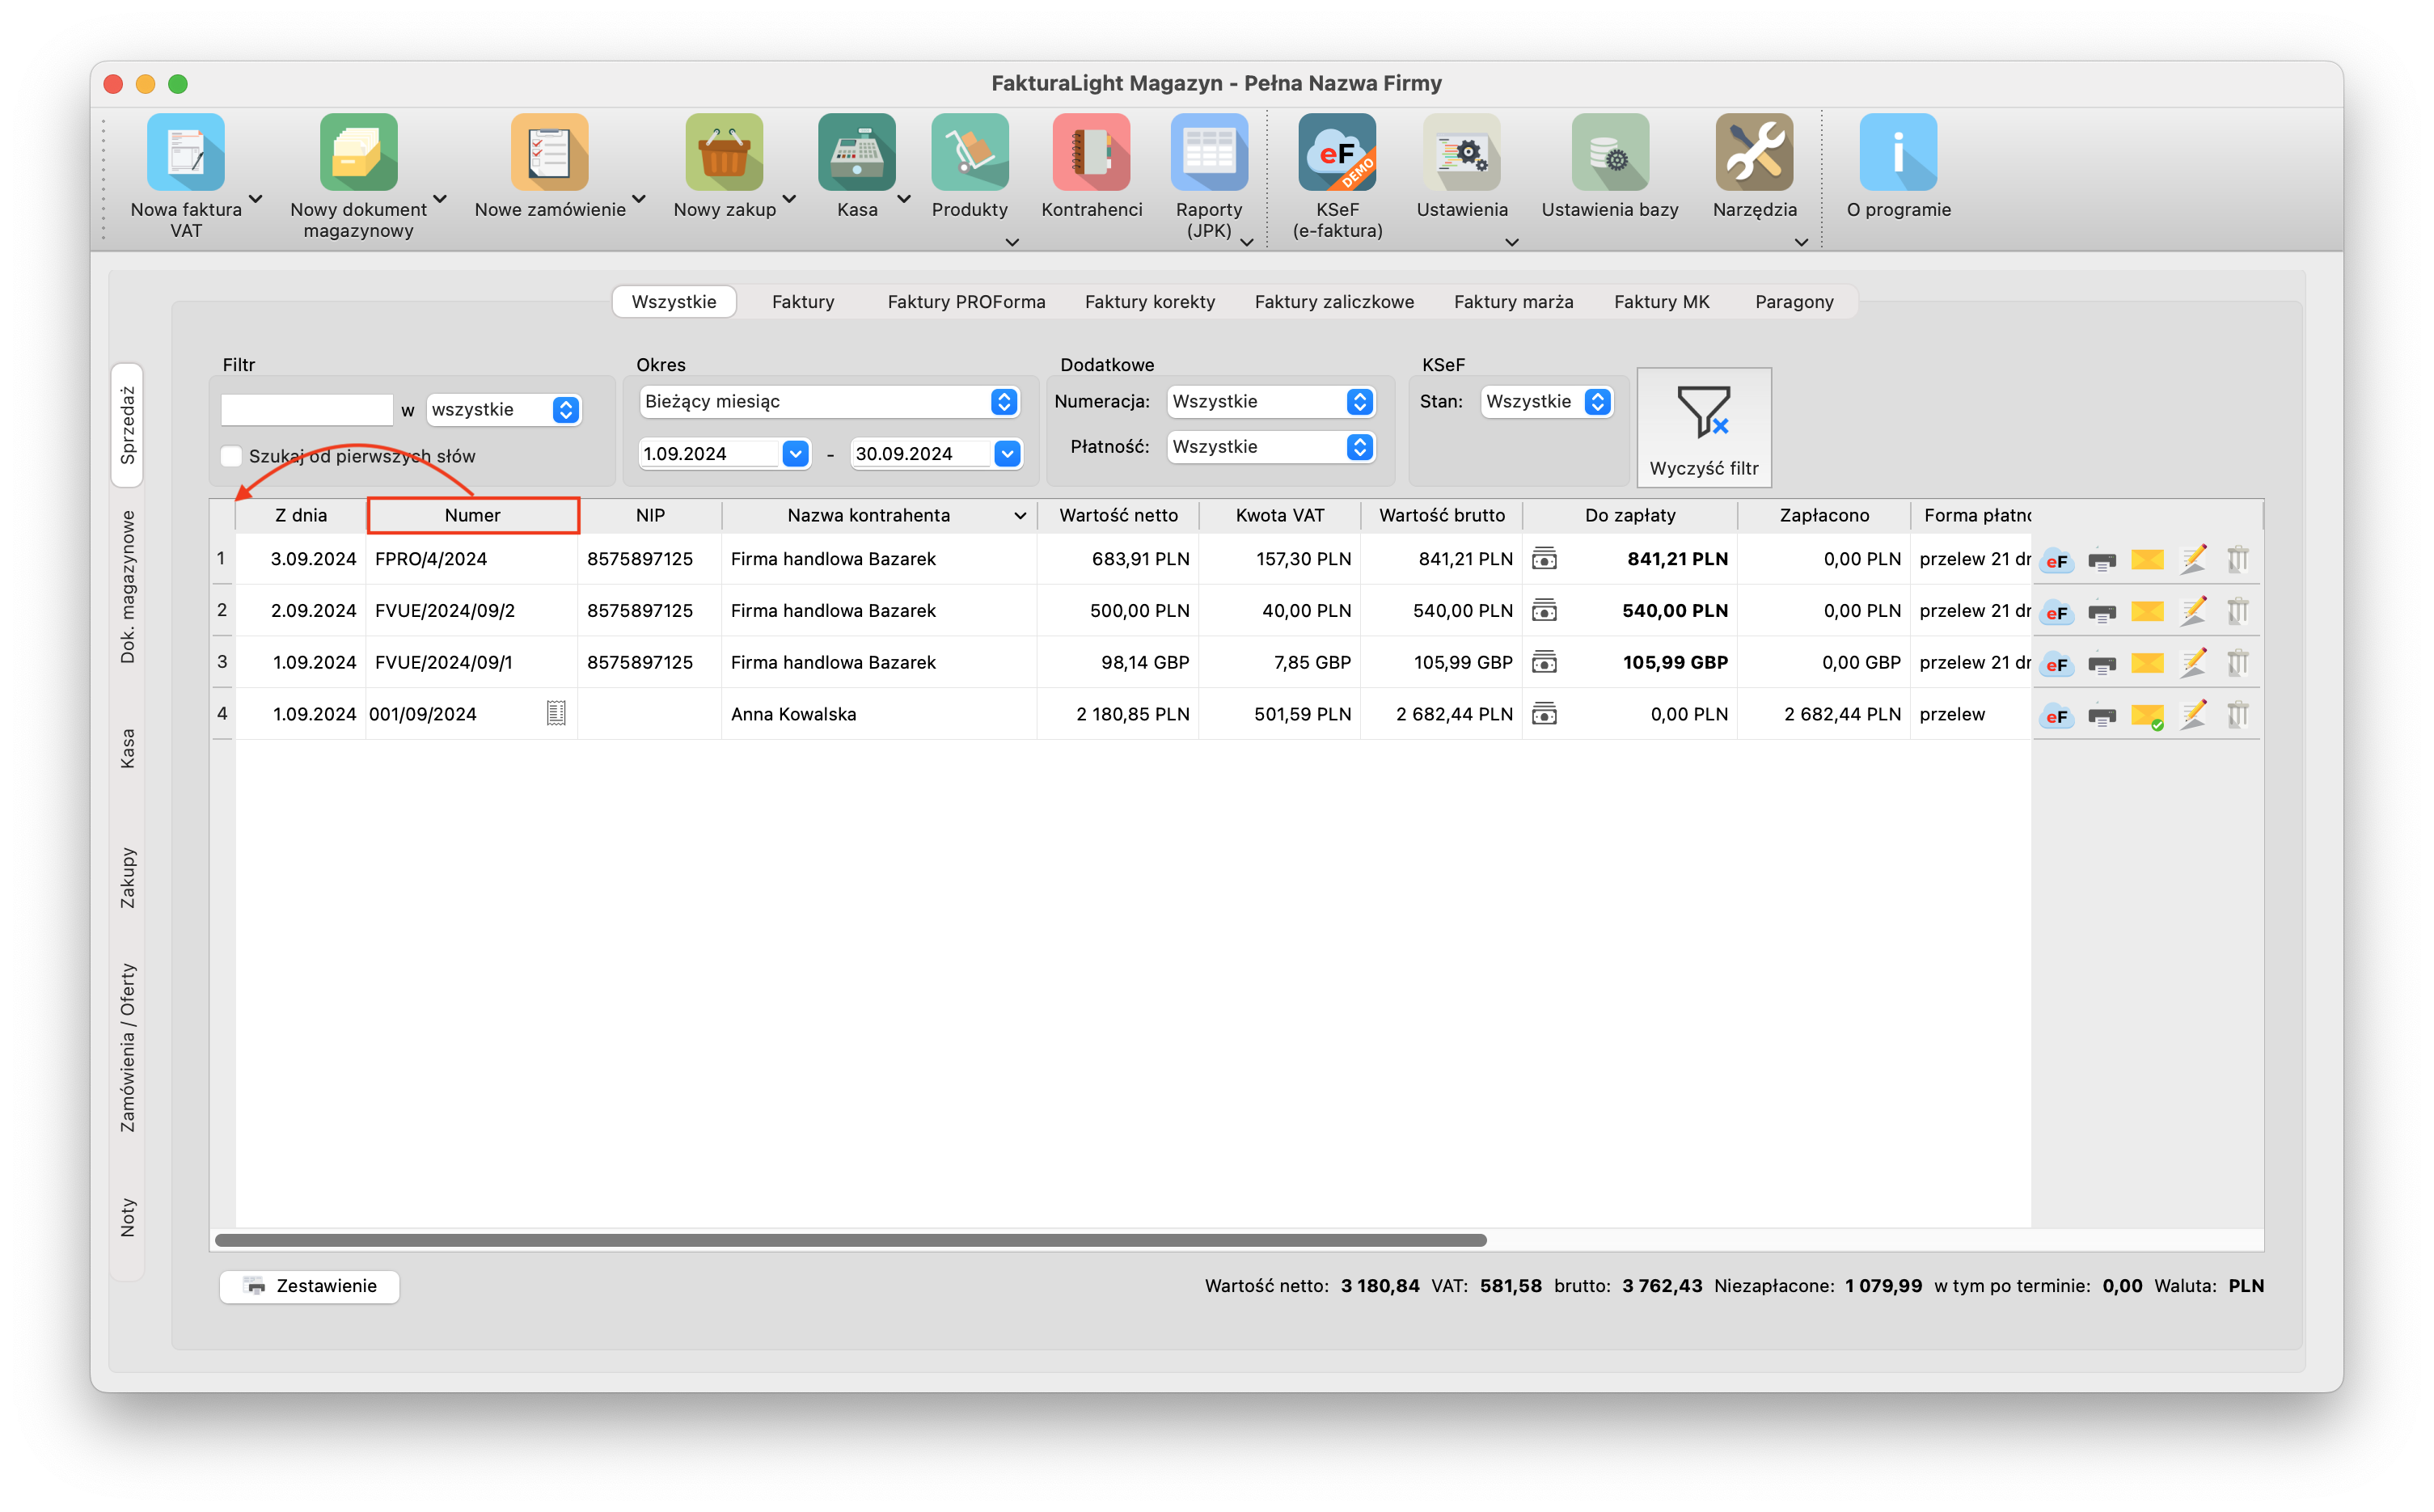Click the Kasa side tab
Screen dimensions: 2434x1512
click(128, 748)
